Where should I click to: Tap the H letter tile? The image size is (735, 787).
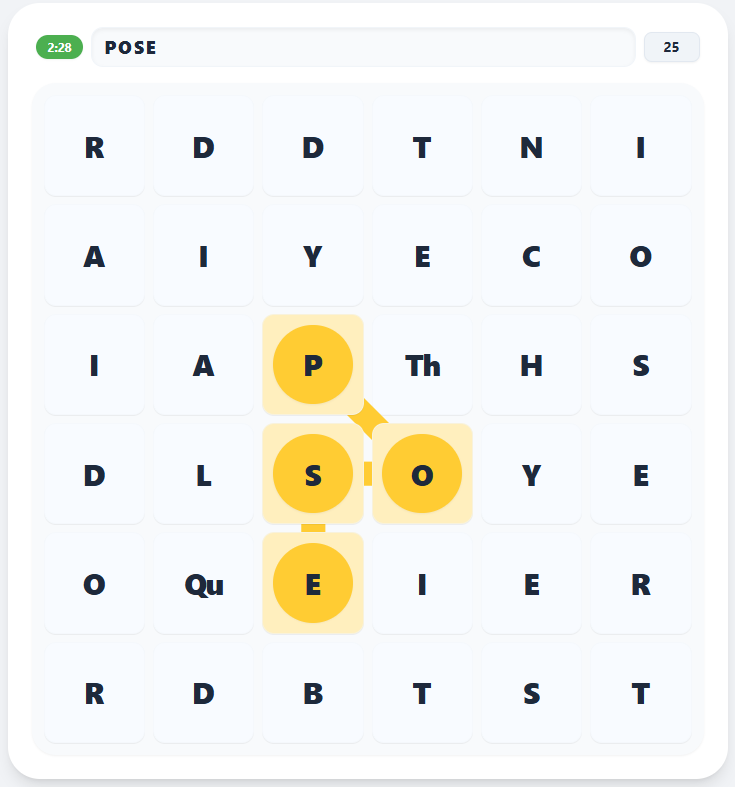pyautogui.click(x=531, y=365)
